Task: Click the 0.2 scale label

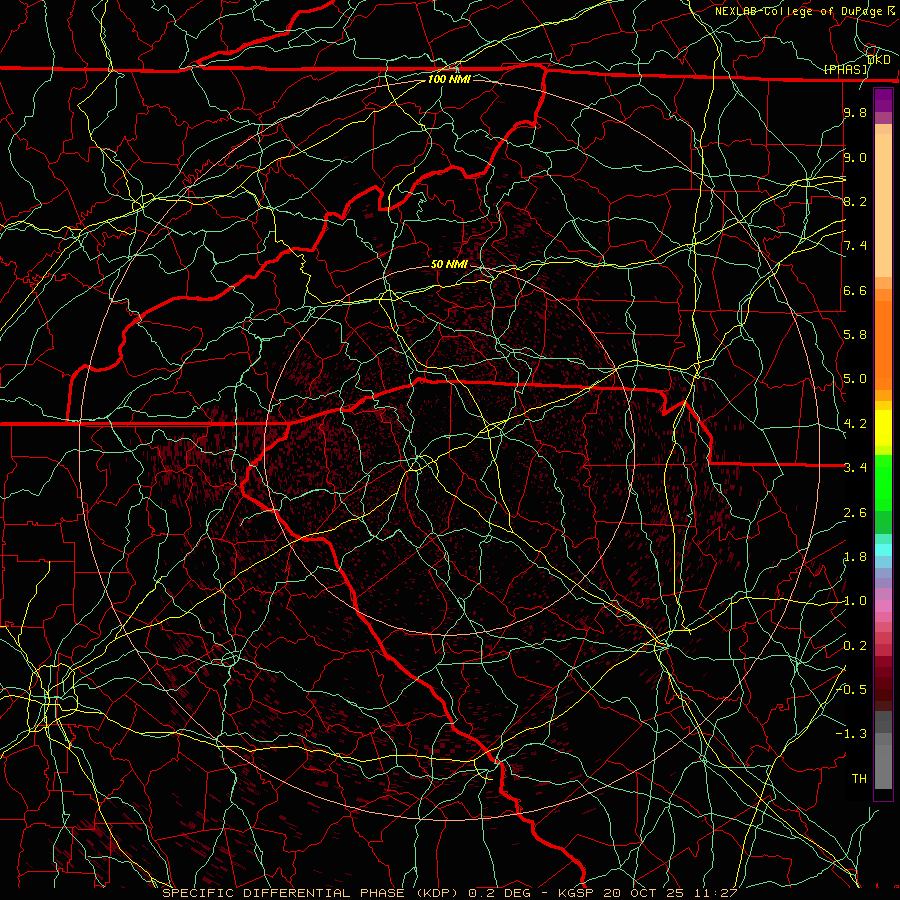Action: 855,645
